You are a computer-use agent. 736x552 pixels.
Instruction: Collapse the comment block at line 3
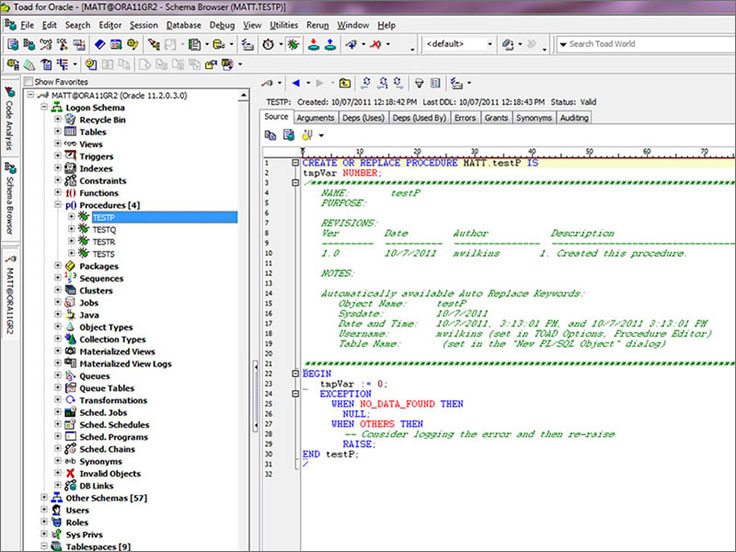[294, 181]
